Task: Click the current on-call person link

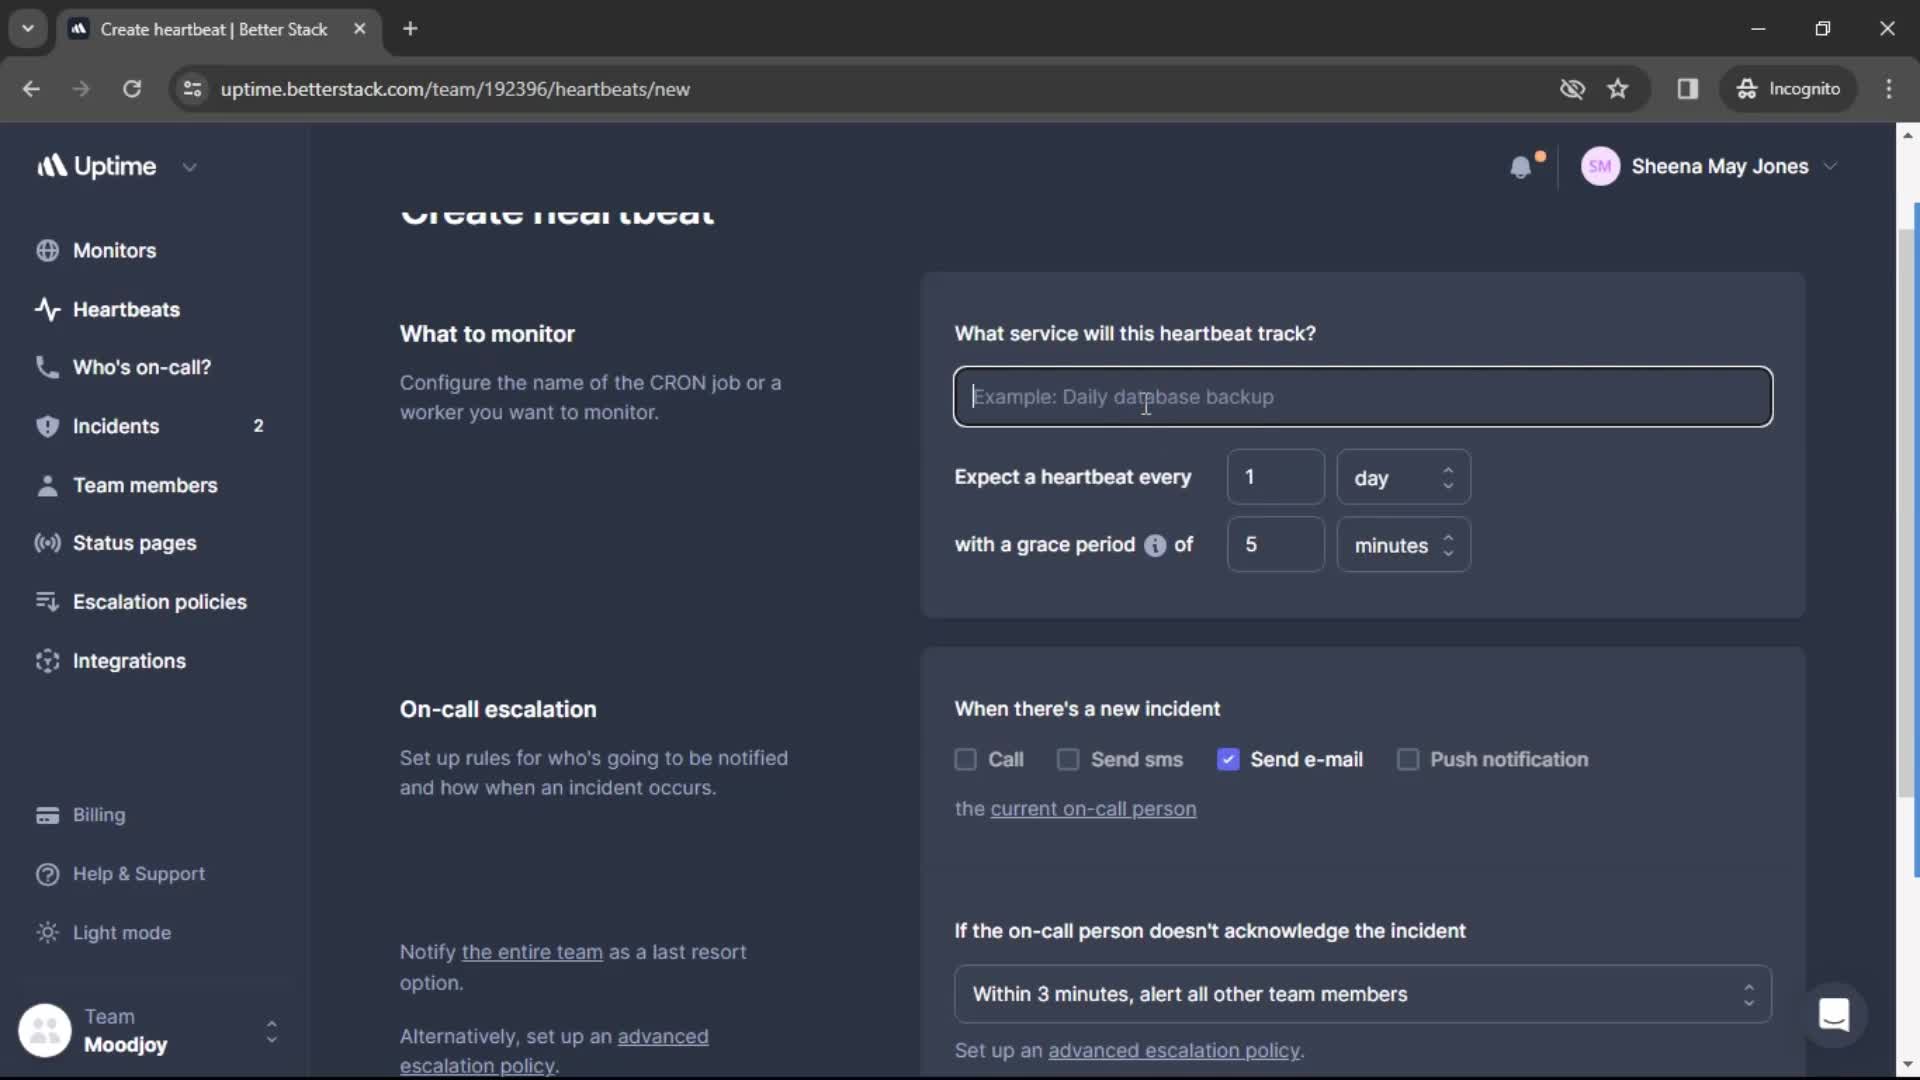Action: (1093, 807)
